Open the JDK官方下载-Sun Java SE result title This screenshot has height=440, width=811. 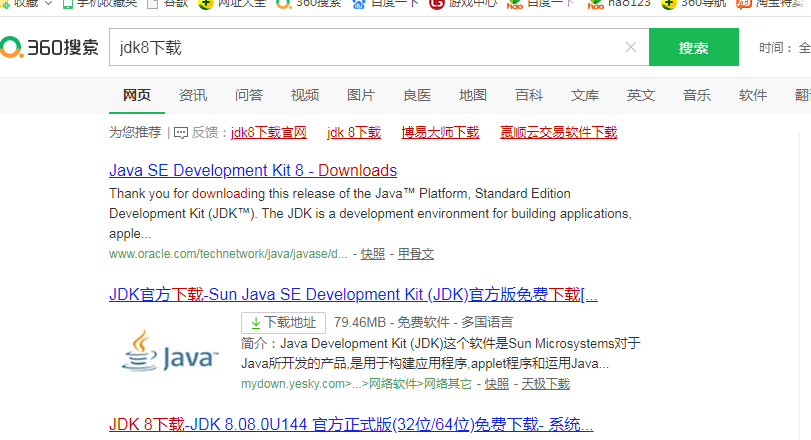[x=353, y=295]
